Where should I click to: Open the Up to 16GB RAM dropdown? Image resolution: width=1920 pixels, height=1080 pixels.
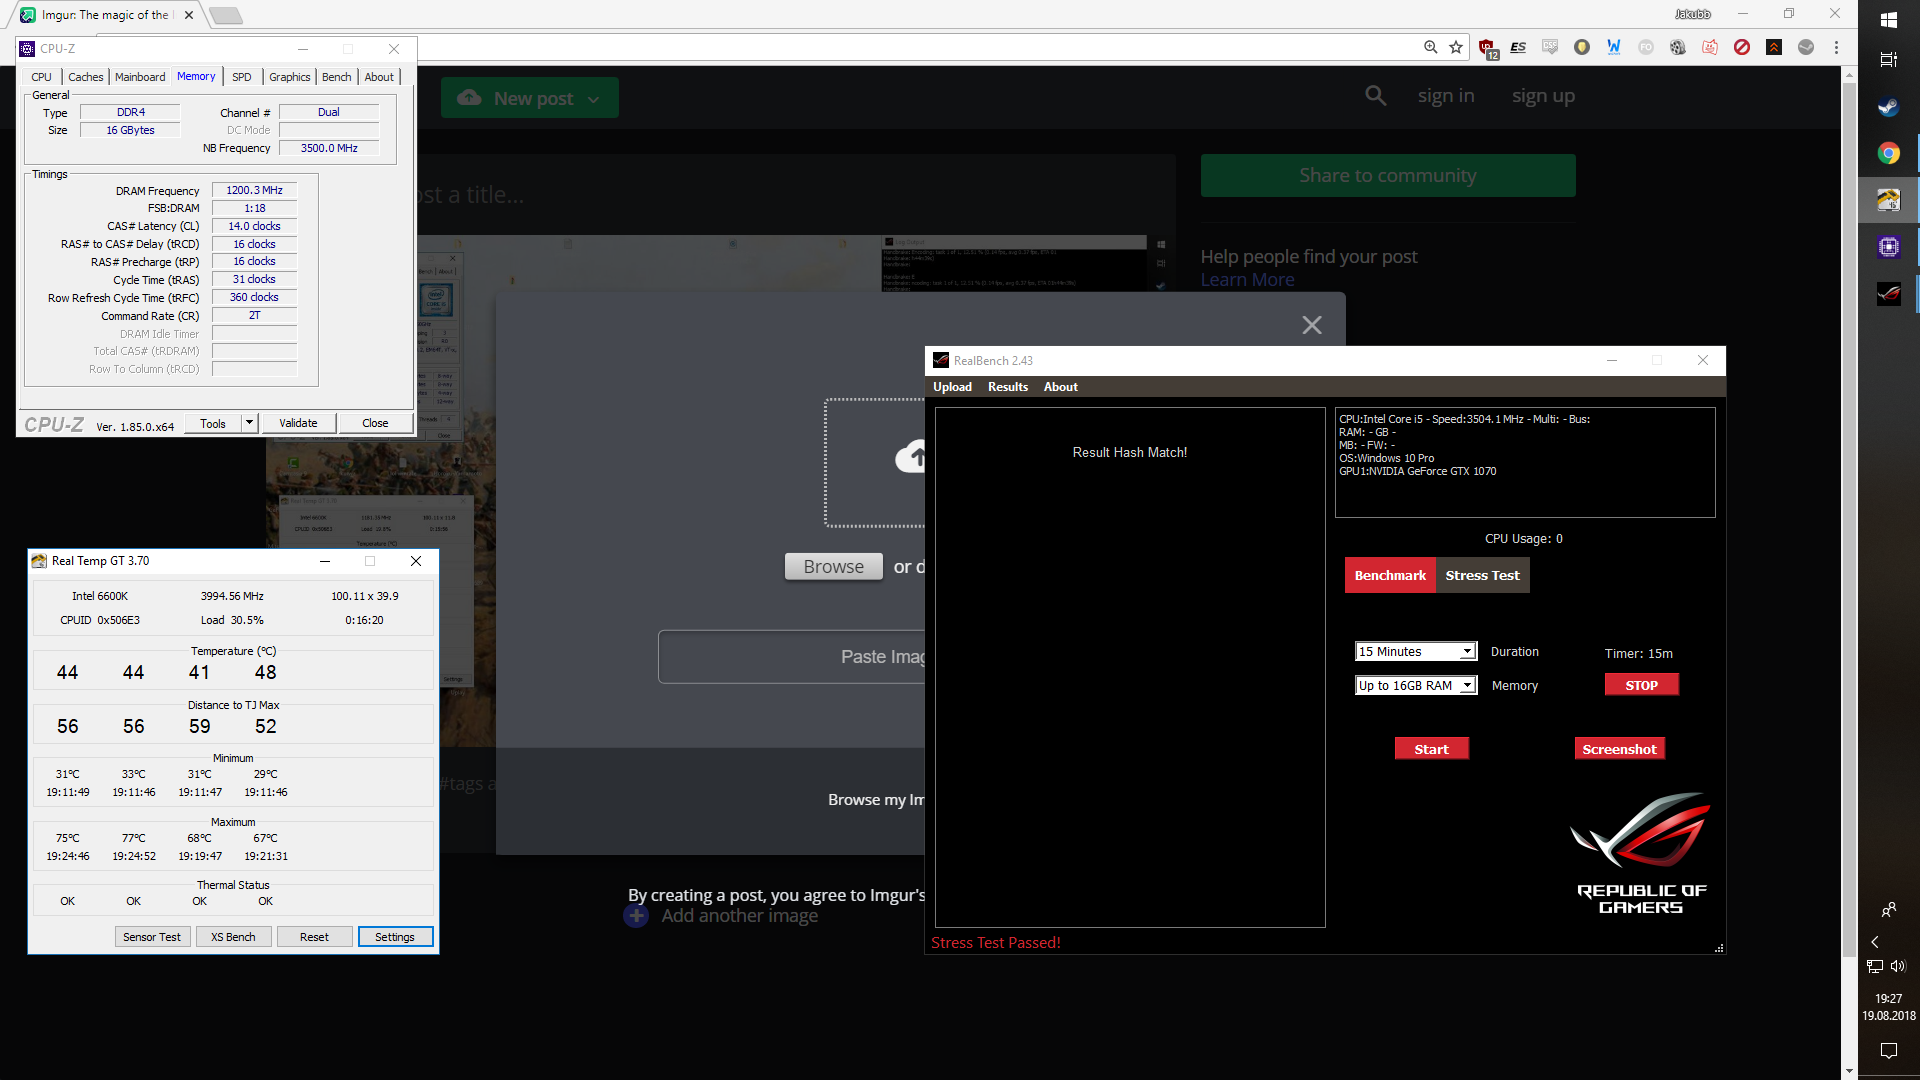tap(1467, 686)
